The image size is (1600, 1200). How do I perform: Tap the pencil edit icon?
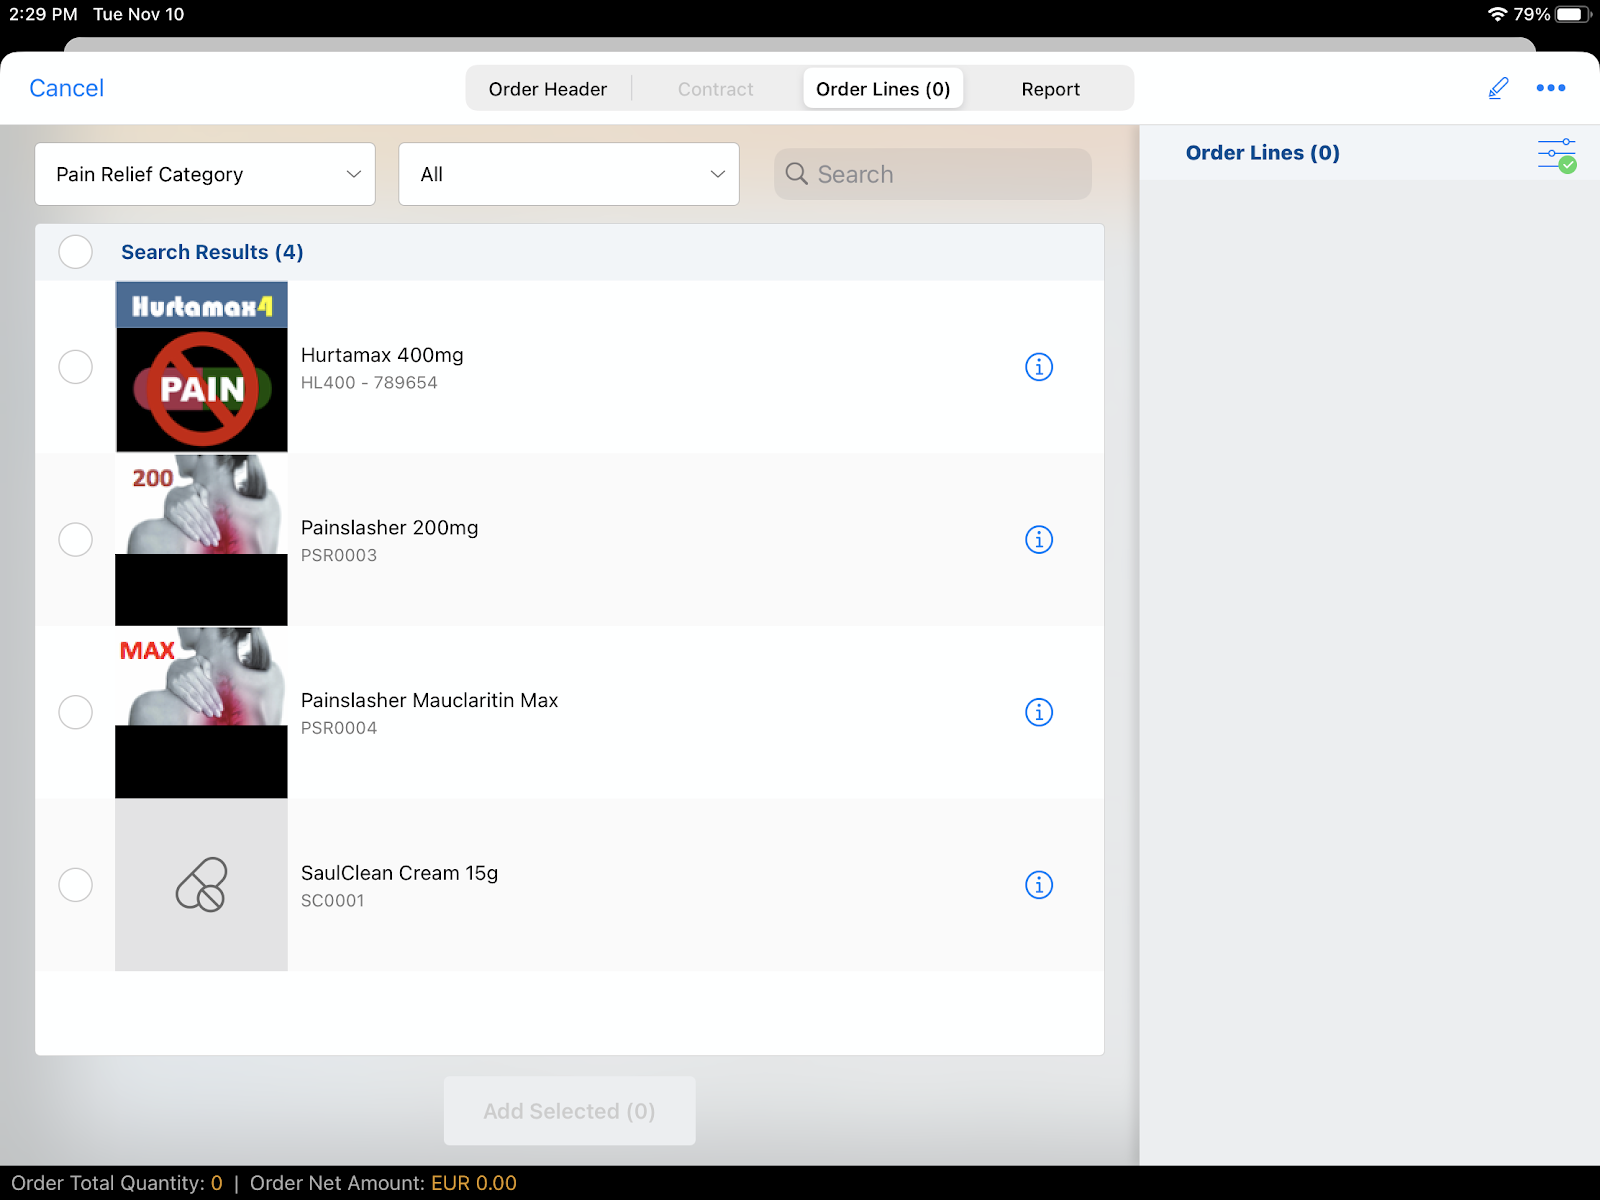(x=1497, y=88)
